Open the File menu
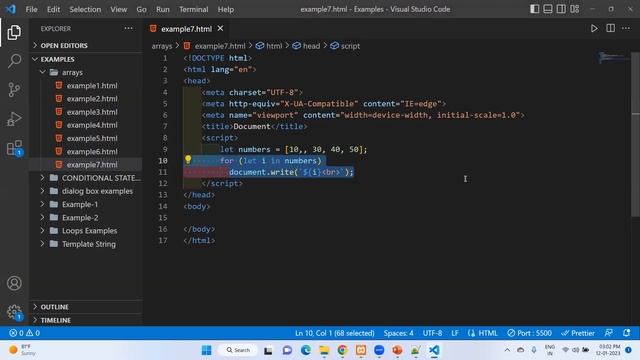Viewport: 640px width, 360px height. coord(31,9)
